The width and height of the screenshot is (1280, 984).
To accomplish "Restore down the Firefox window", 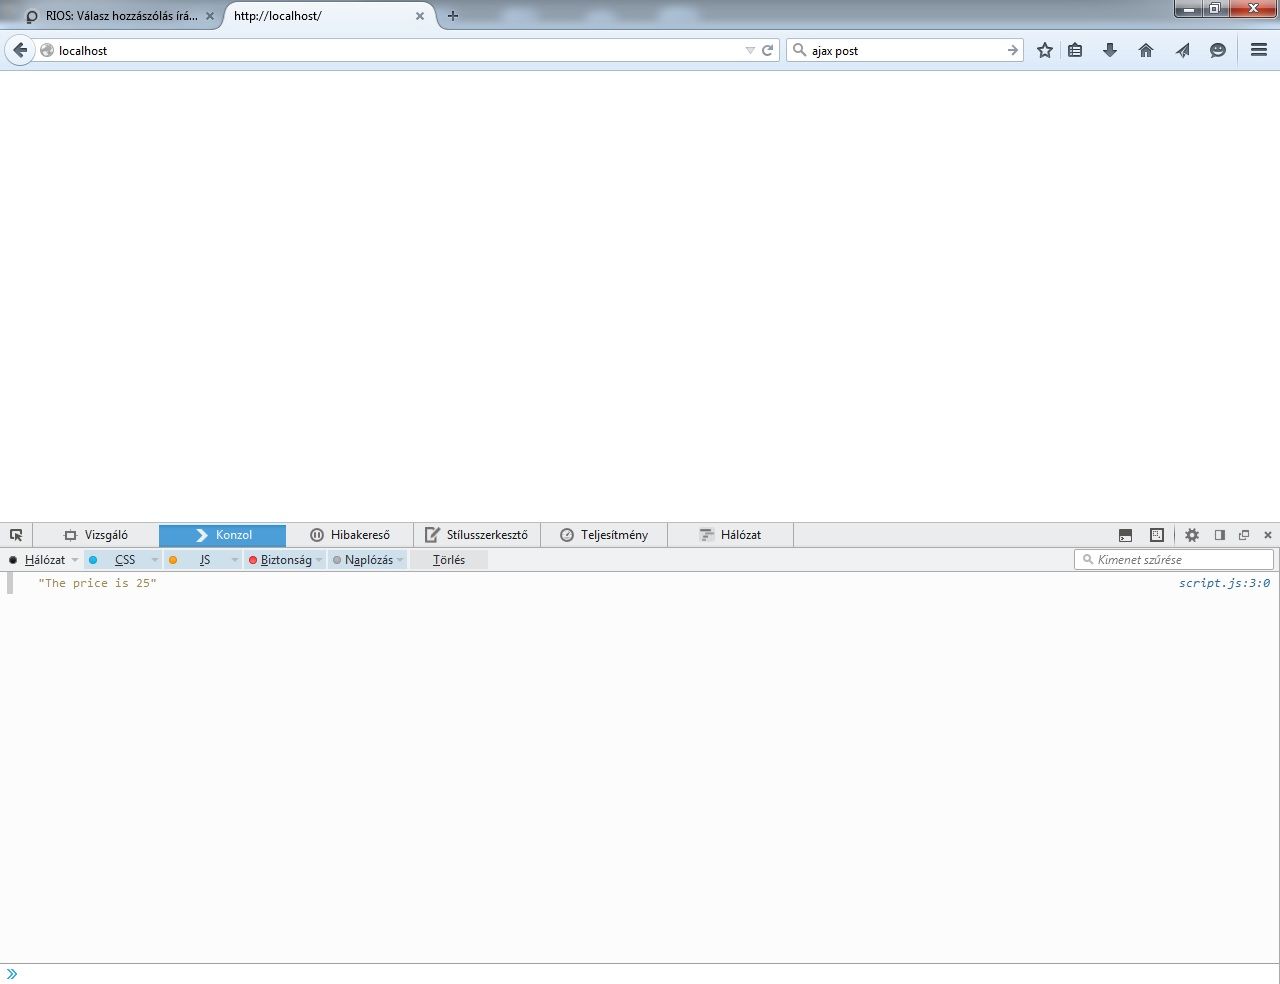I will coord(1215,9).
